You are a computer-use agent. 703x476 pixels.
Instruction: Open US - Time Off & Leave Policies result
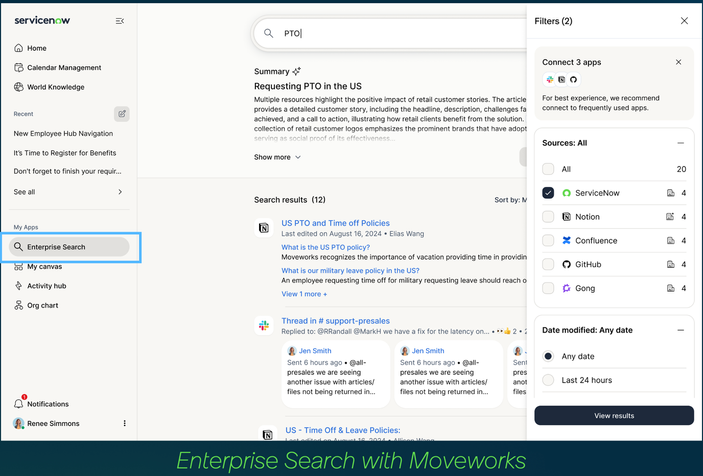[x=343, y=430]
